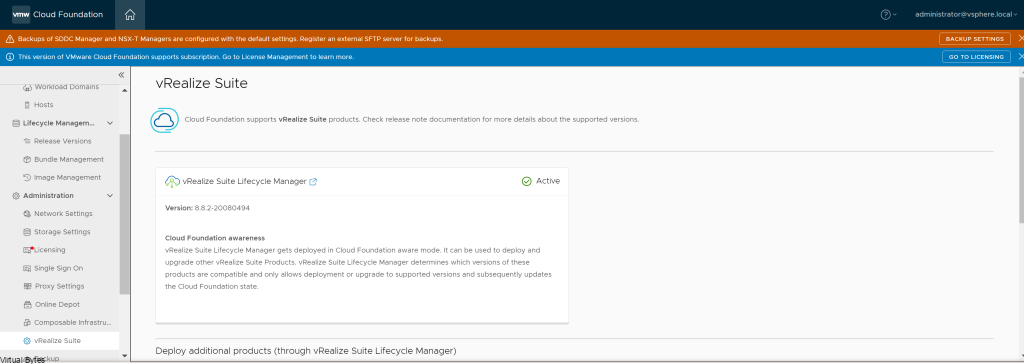Go to the home icon in top bar

(130, 14)
